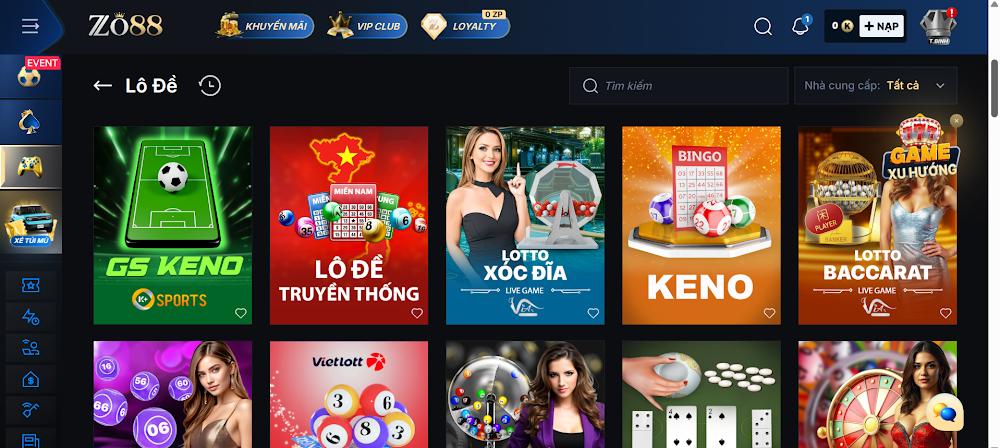Click the search magnifier icon in header
This screenshot has height=448, width=1000.
(763, 26)
